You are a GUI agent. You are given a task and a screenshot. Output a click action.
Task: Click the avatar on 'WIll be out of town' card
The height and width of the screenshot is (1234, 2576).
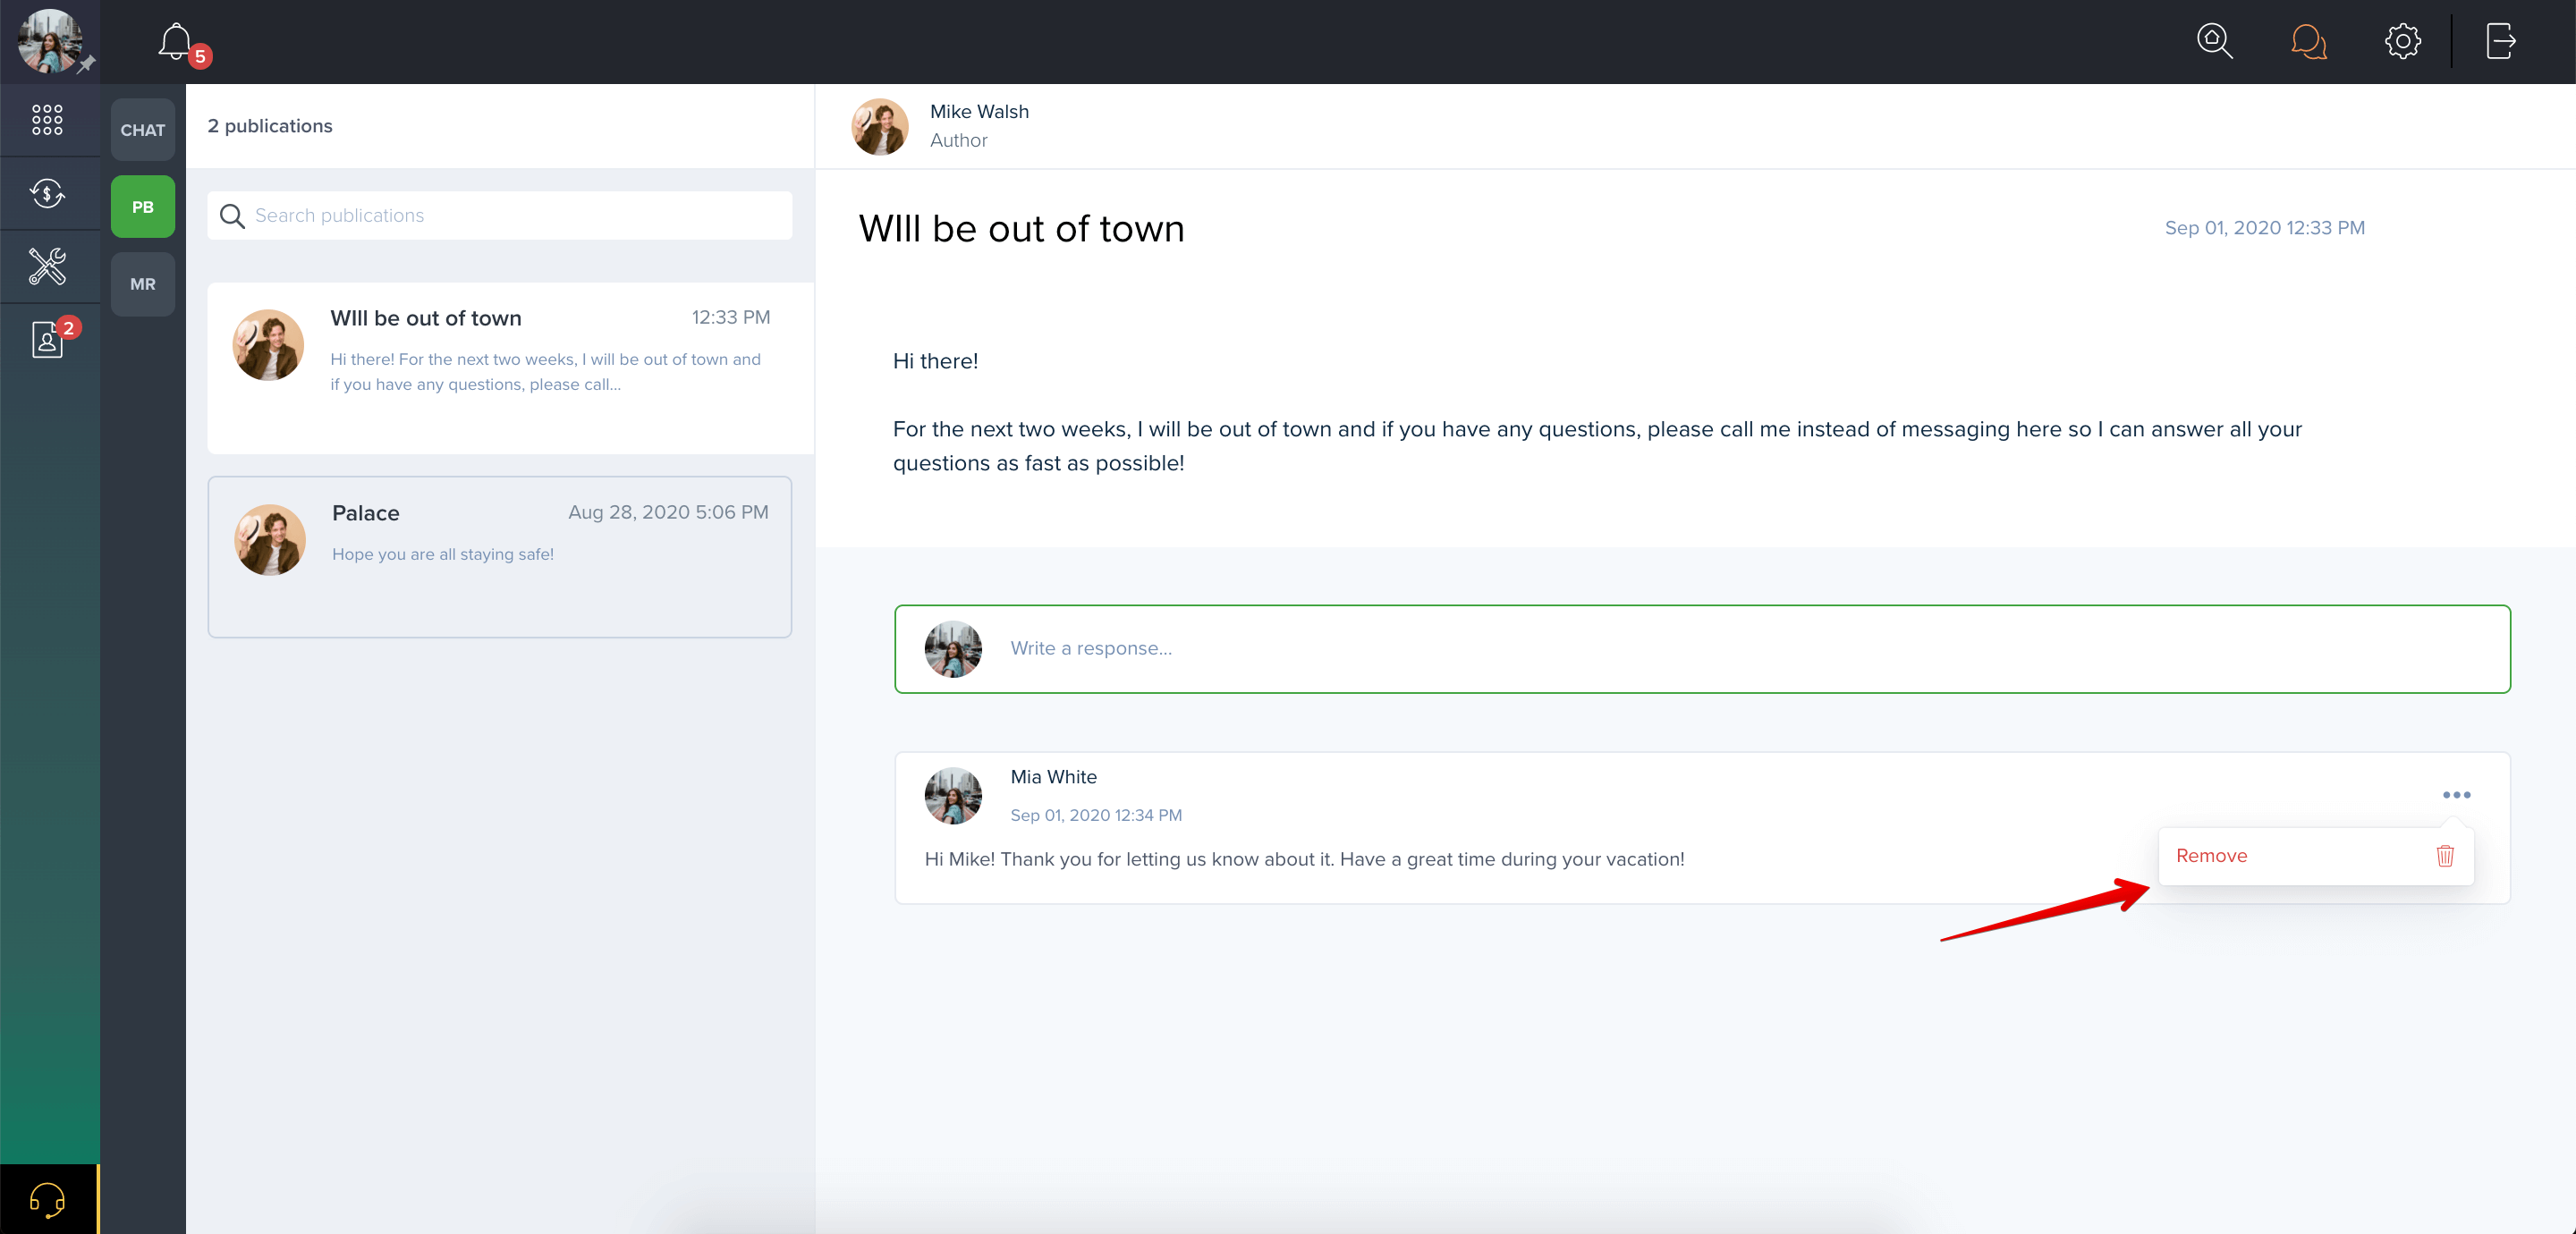click(268, 345)
